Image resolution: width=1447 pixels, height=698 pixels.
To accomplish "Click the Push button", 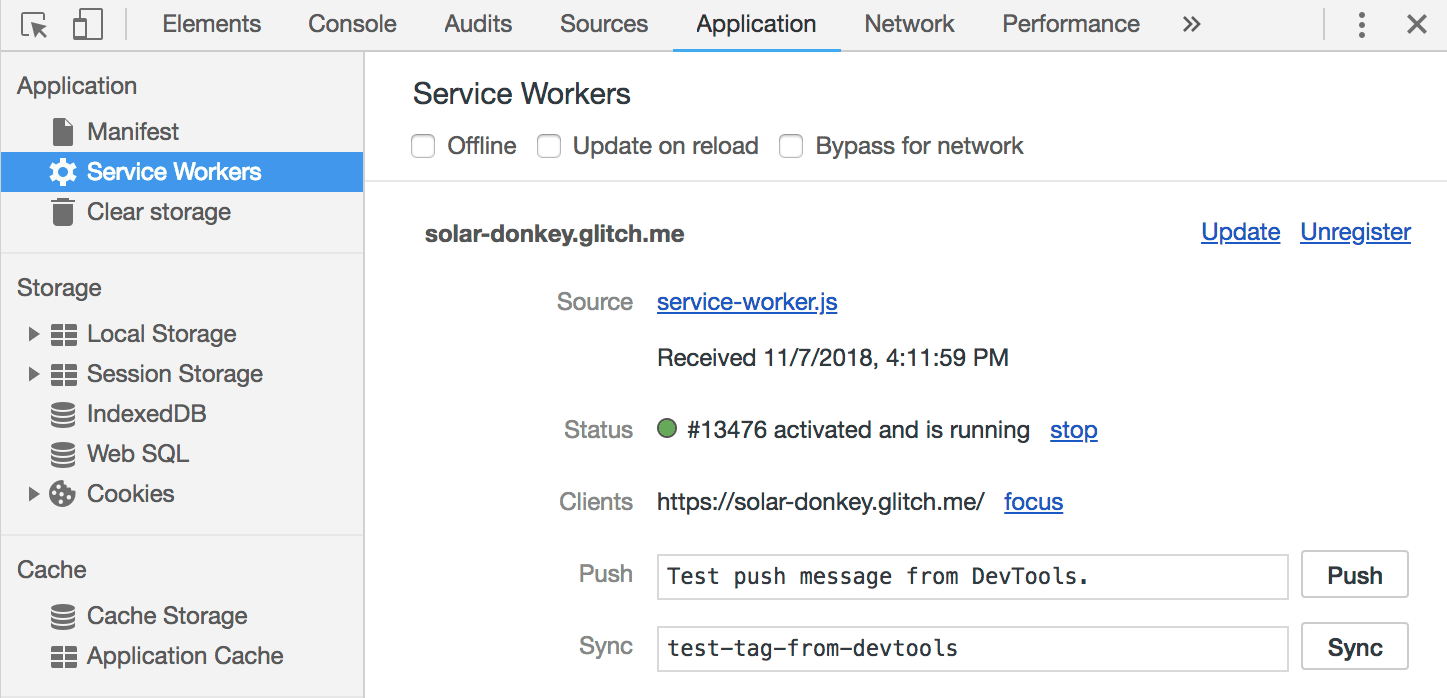I will (1354, 574).
